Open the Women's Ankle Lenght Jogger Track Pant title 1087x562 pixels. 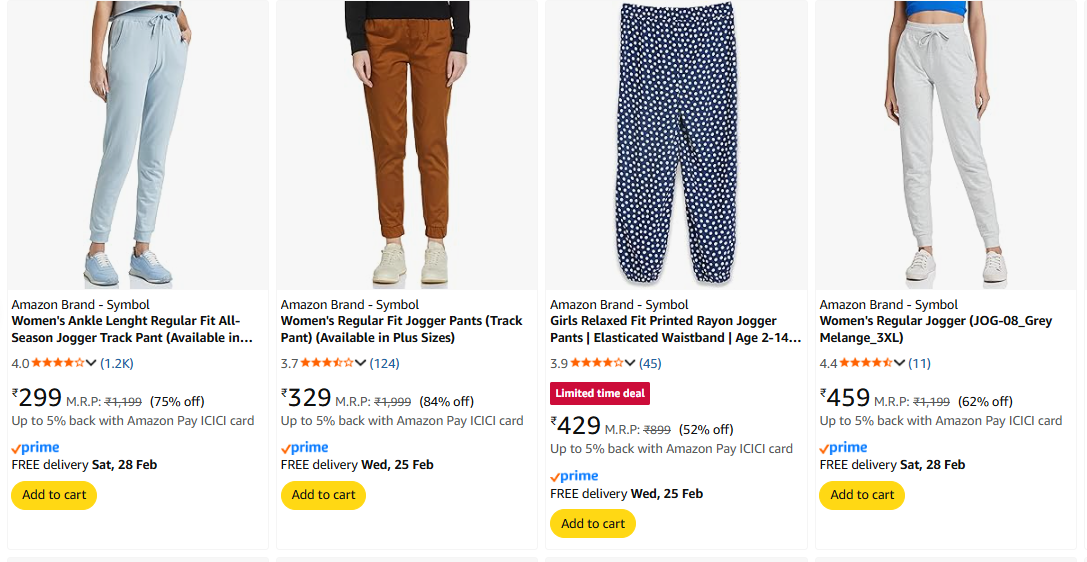coord(131,329)
